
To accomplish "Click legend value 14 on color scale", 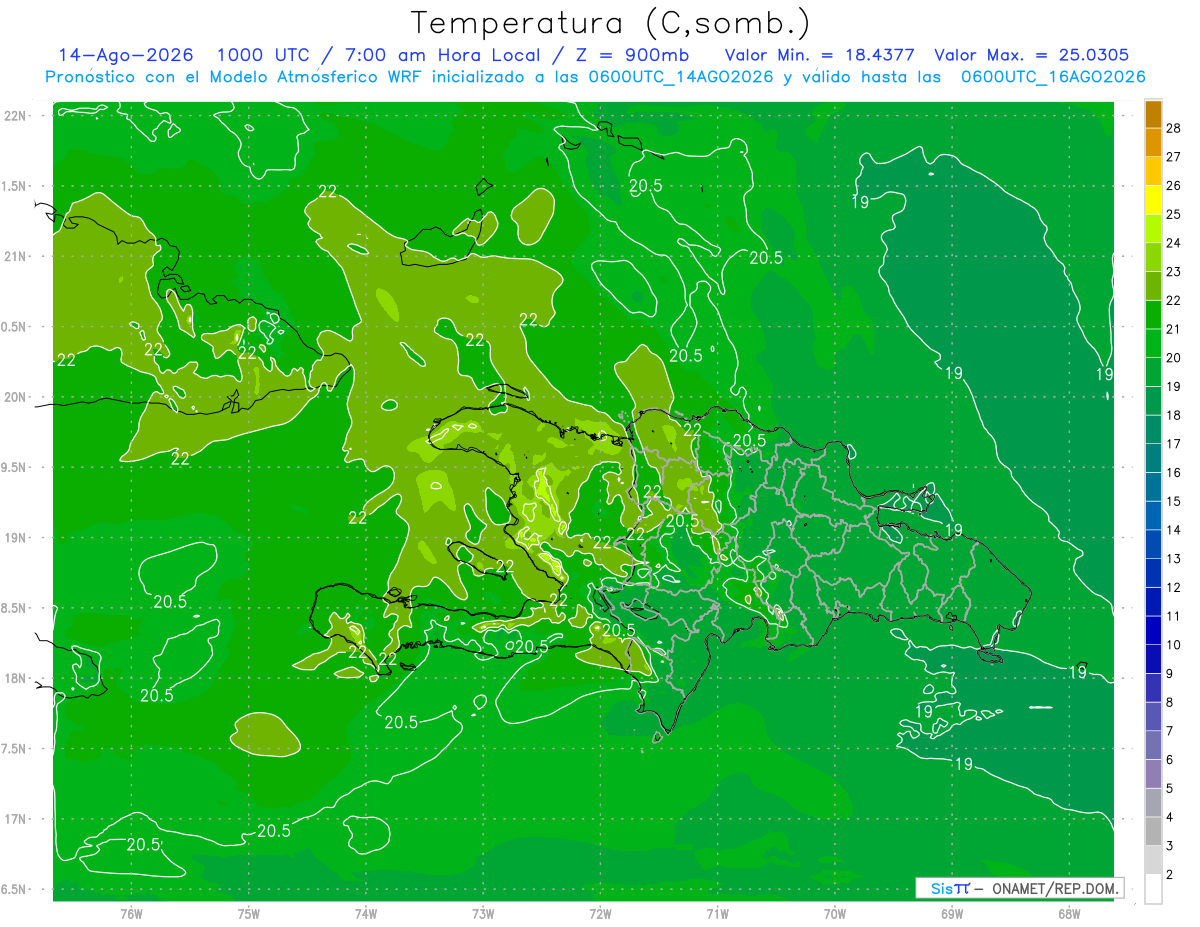I will pyautogui.click(x=1174, y=530).
